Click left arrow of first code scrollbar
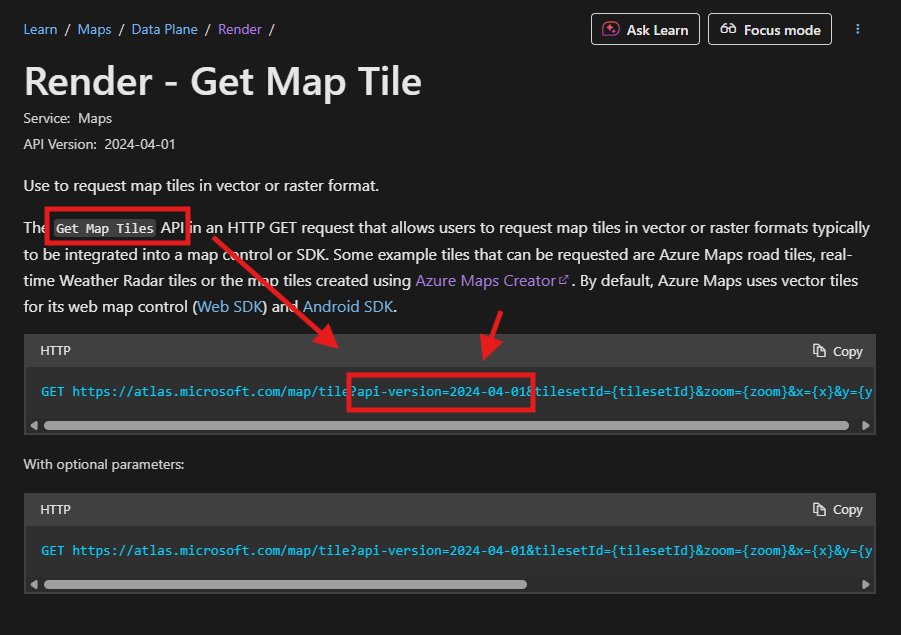The image size is (901, 635). 34,425
